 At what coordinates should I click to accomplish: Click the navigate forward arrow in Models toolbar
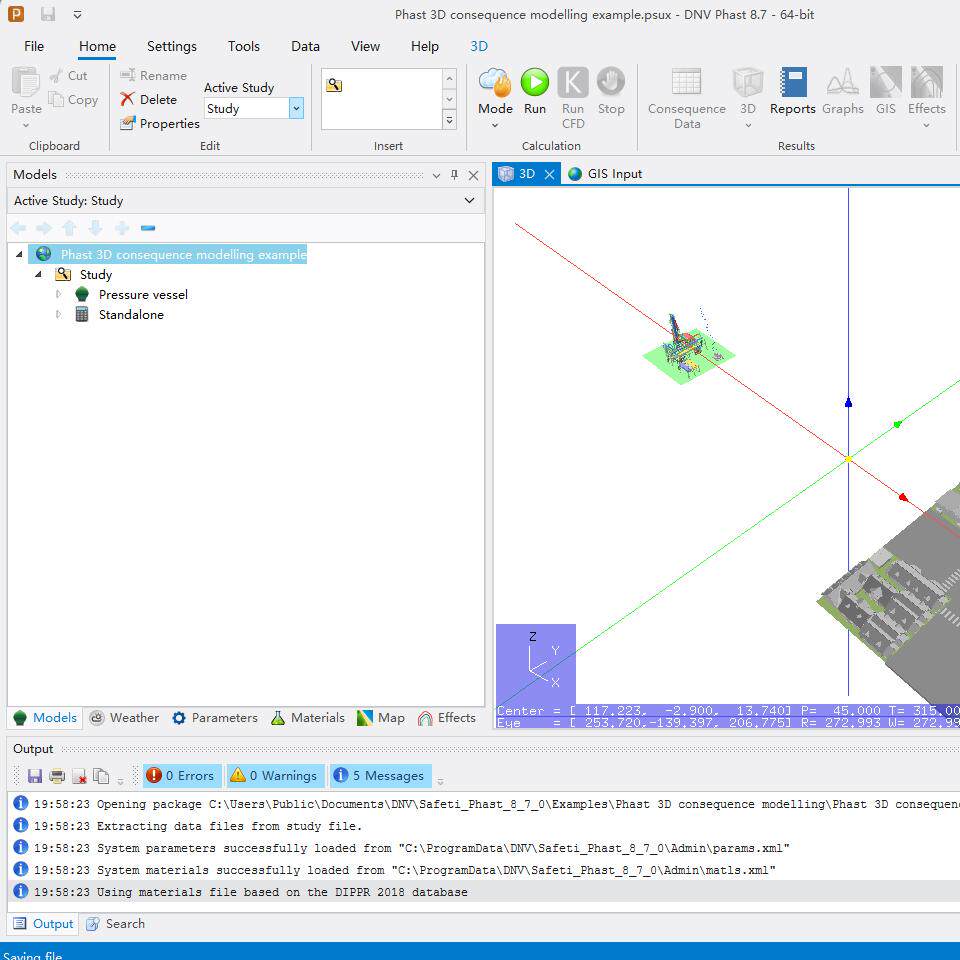pos(43,228)
